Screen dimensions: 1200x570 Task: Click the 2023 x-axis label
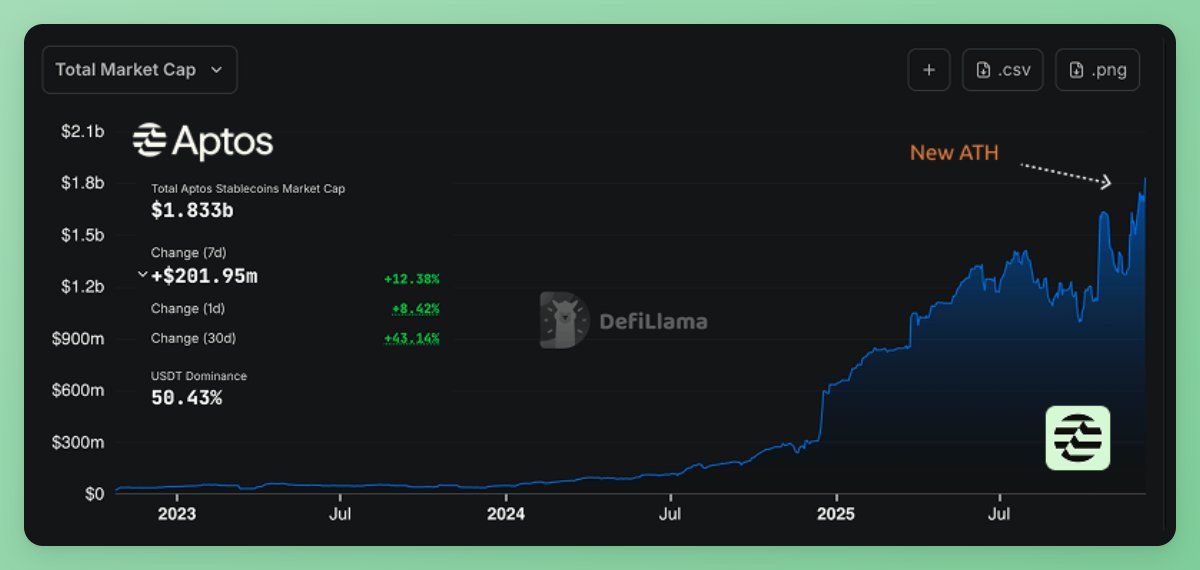click(176, 515)
